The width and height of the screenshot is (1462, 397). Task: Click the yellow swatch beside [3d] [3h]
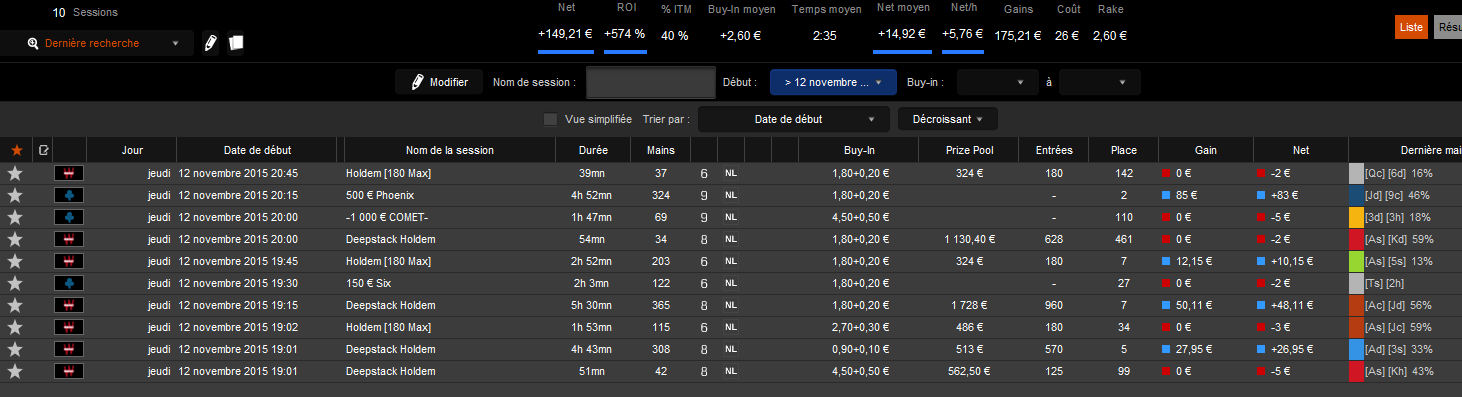click(1356, 217)
